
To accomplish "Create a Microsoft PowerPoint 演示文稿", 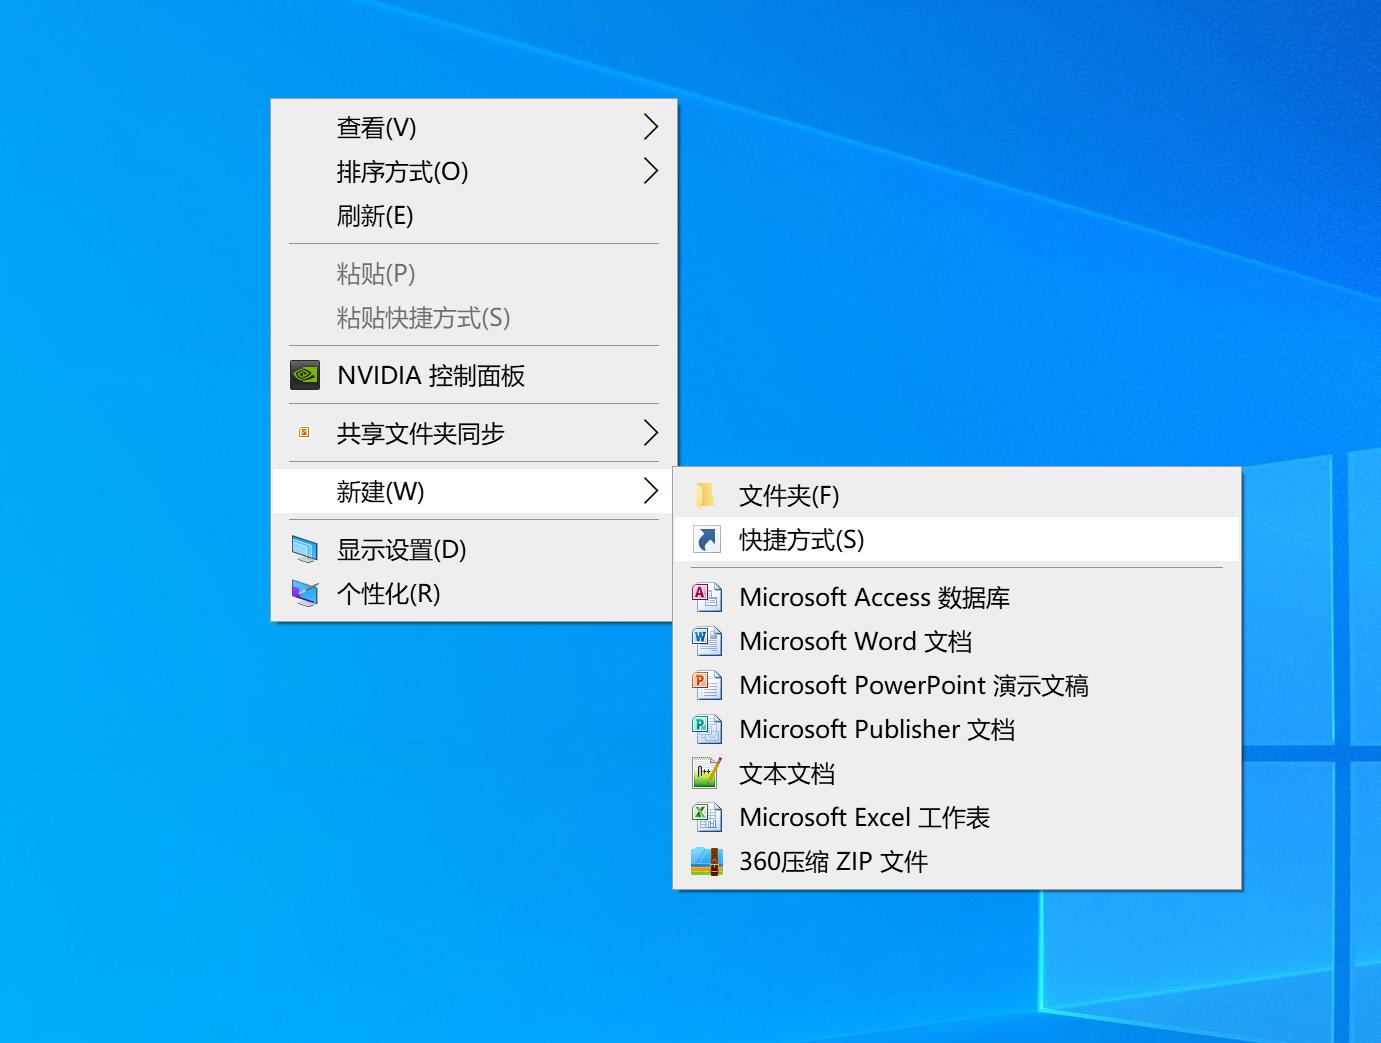I will pos(957,685).
